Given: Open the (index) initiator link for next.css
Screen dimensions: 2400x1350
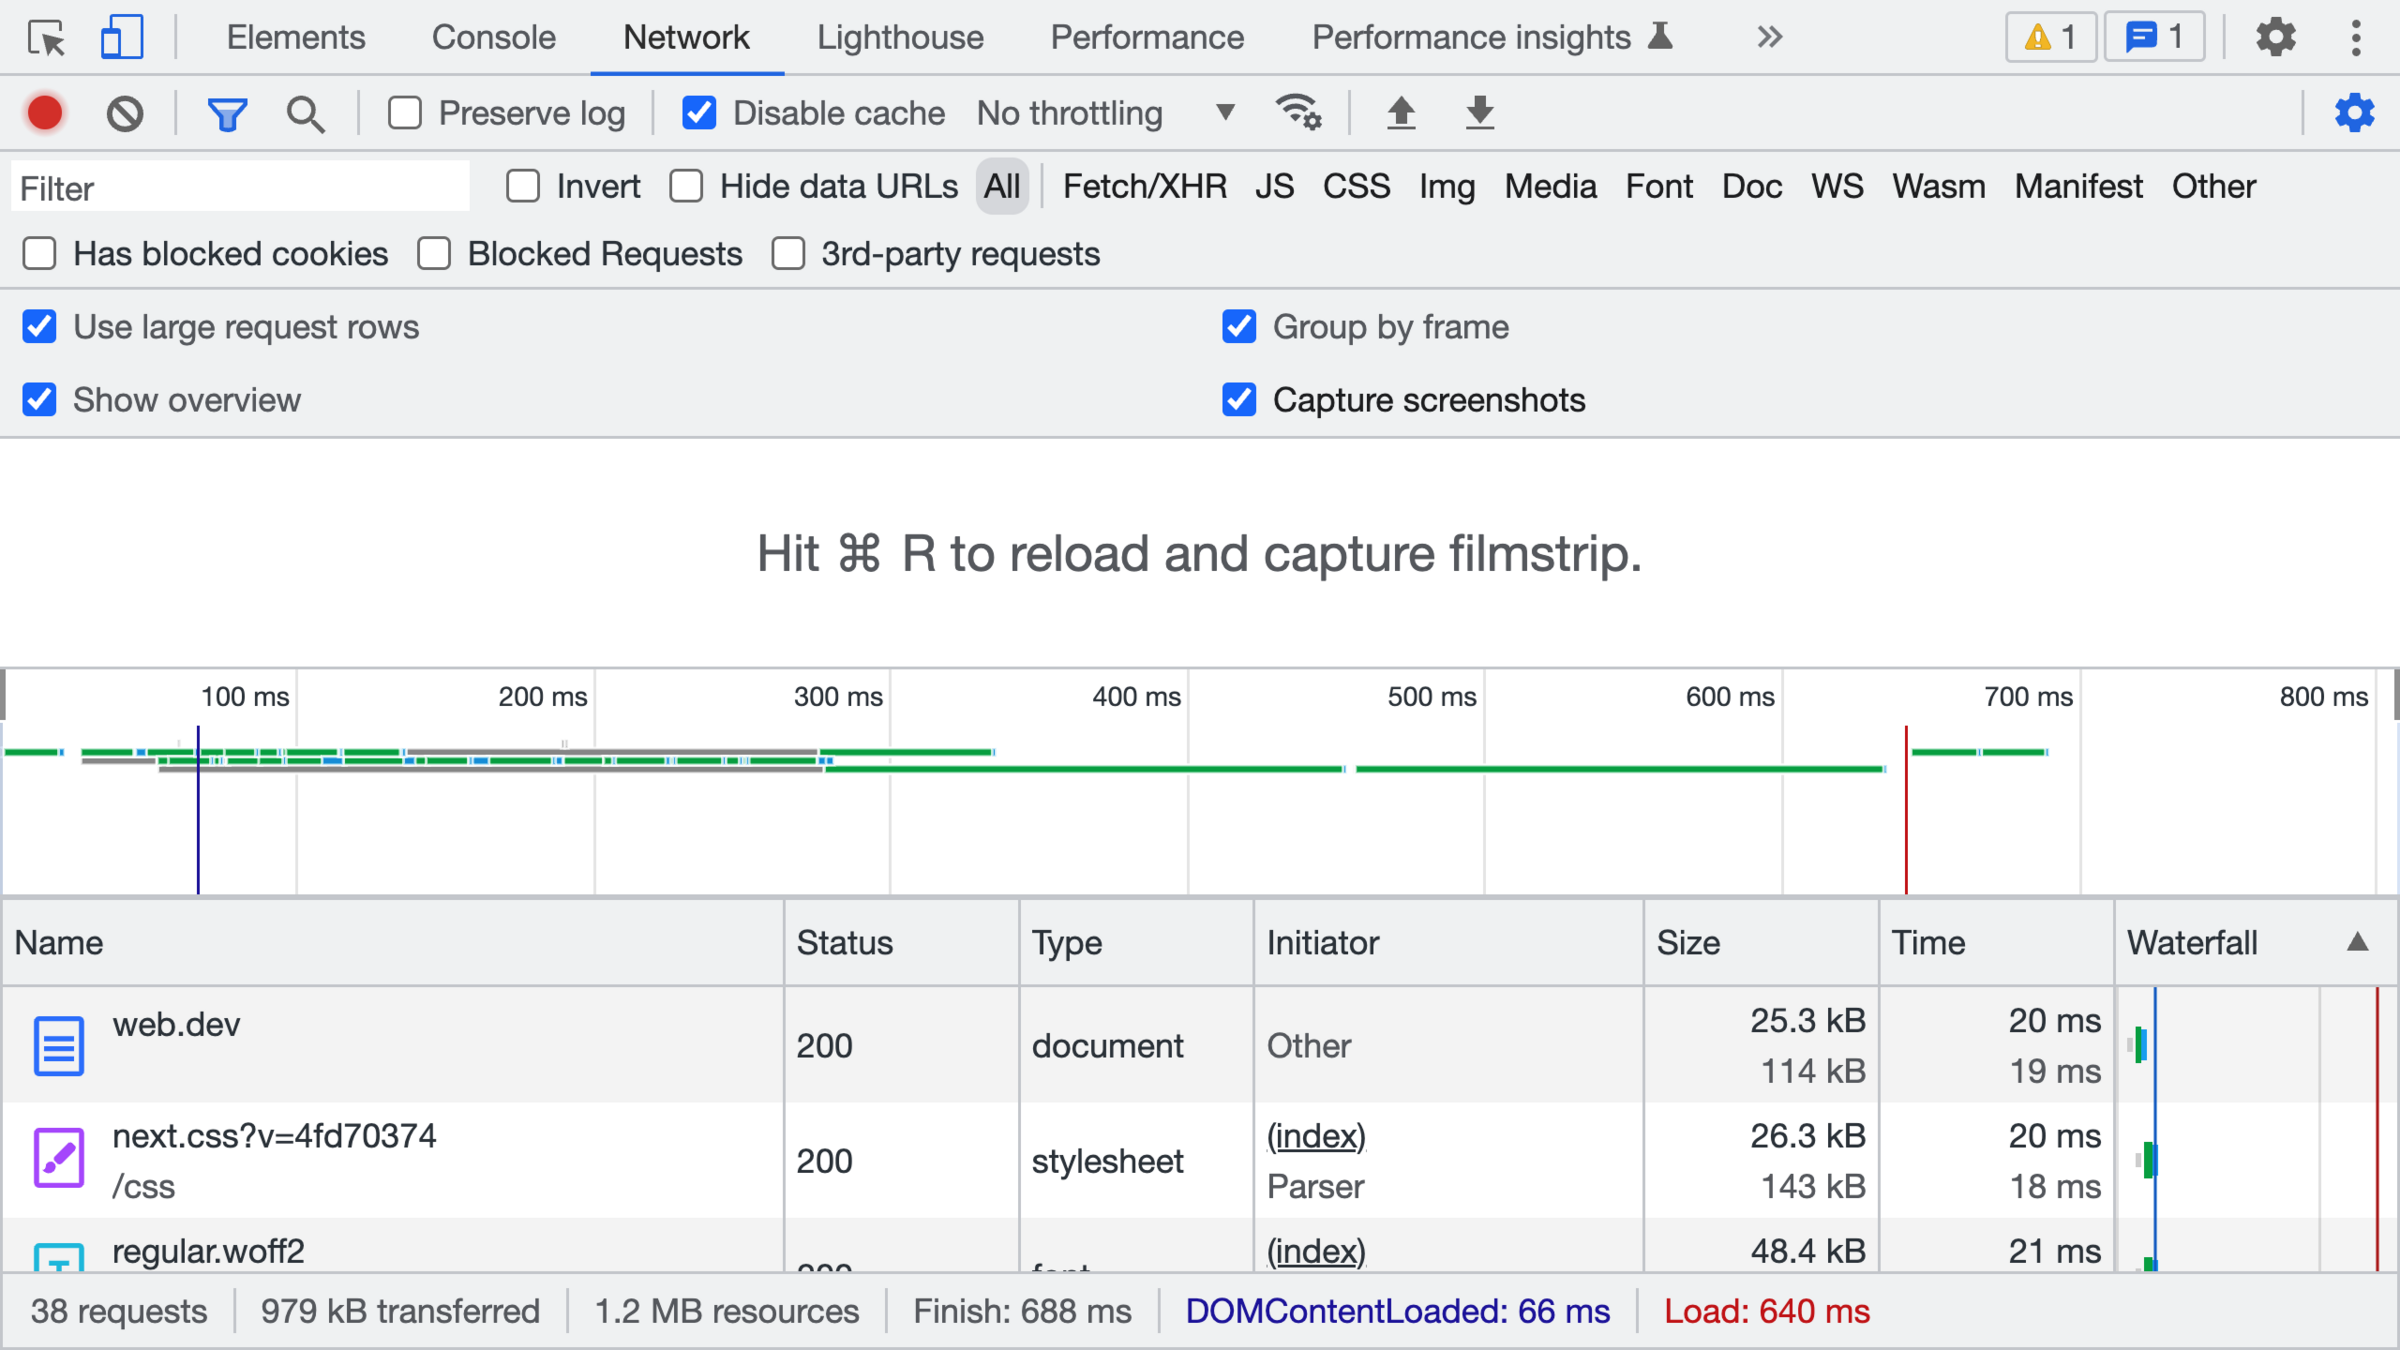Looking at the screenshot, I should [1315, 1136].
